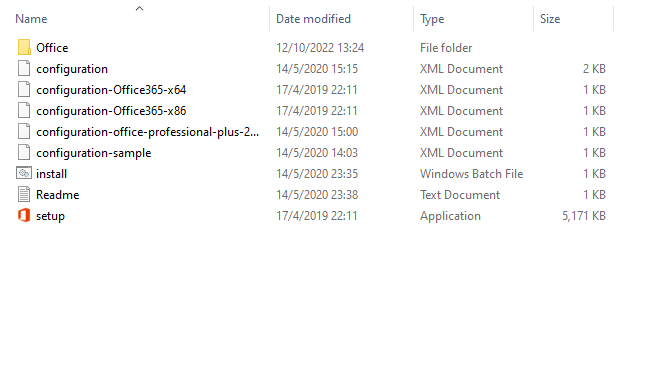
Task: Sort files by the Name column
Action: 31,19
